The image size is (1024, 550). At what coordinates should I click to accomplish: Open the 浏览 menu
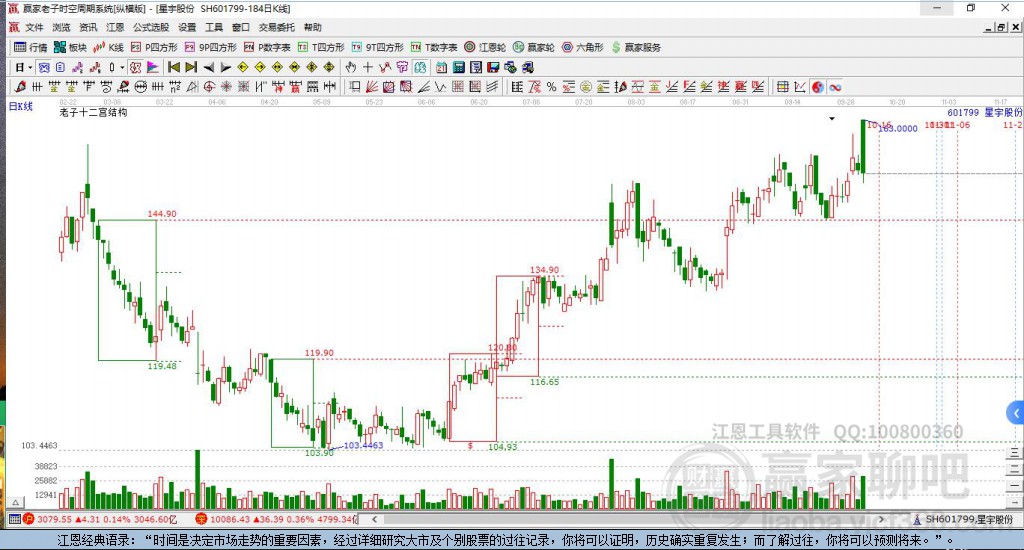(61, 27)
